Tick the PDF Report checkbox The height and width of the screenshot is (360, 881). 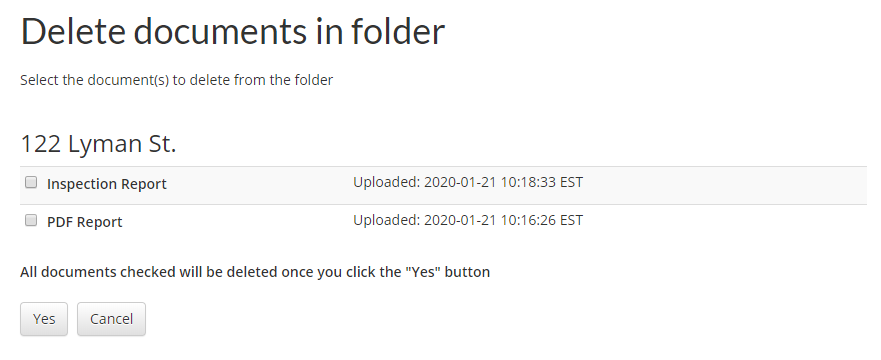(x=31, y=220)
